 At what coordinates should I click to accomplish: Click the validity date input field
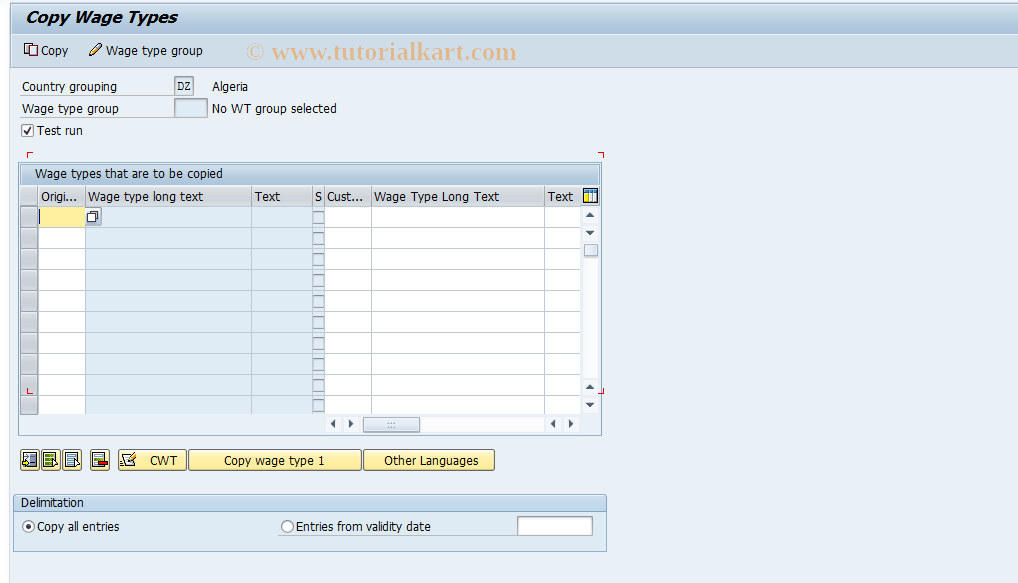tap(554, 526)
